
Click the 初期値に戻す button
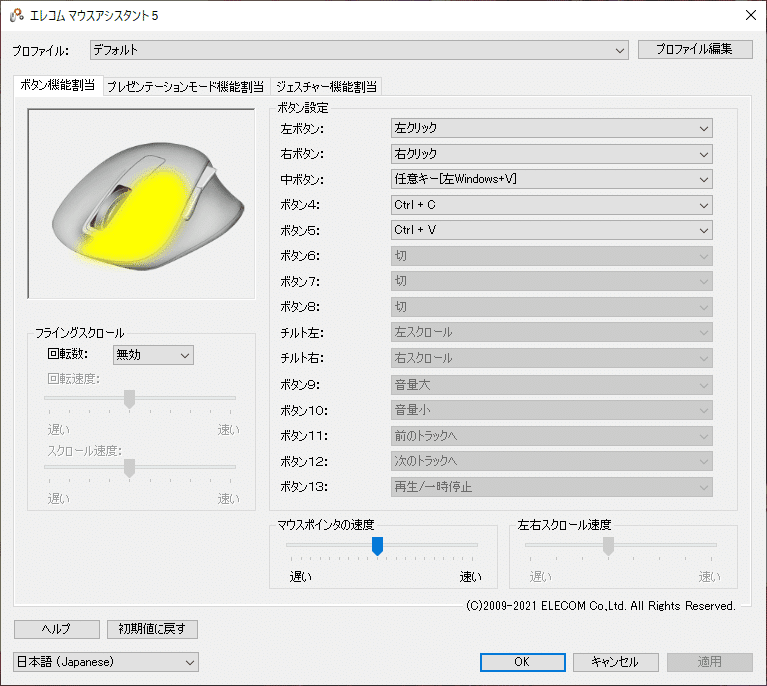tap(152, 629)
